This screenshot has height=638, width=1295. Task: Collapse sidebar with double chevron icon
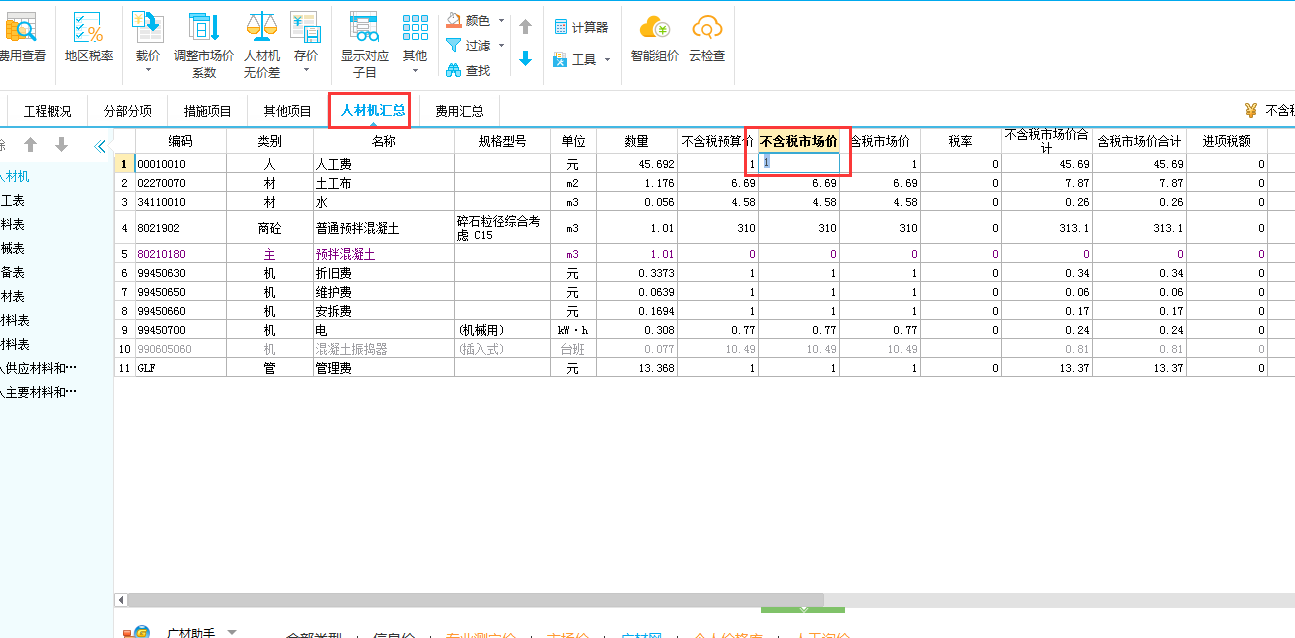[99, 146]
